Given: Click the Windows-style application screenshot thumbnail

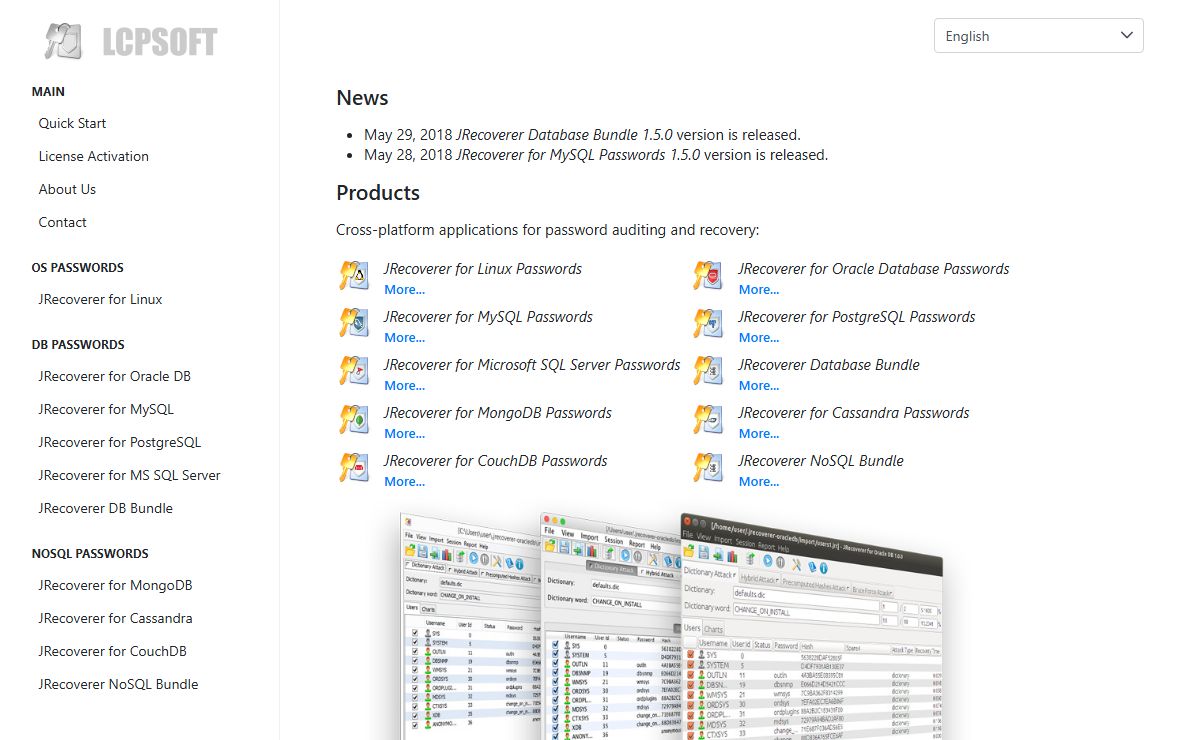Looking at the screenshot, I should [470, 627].
